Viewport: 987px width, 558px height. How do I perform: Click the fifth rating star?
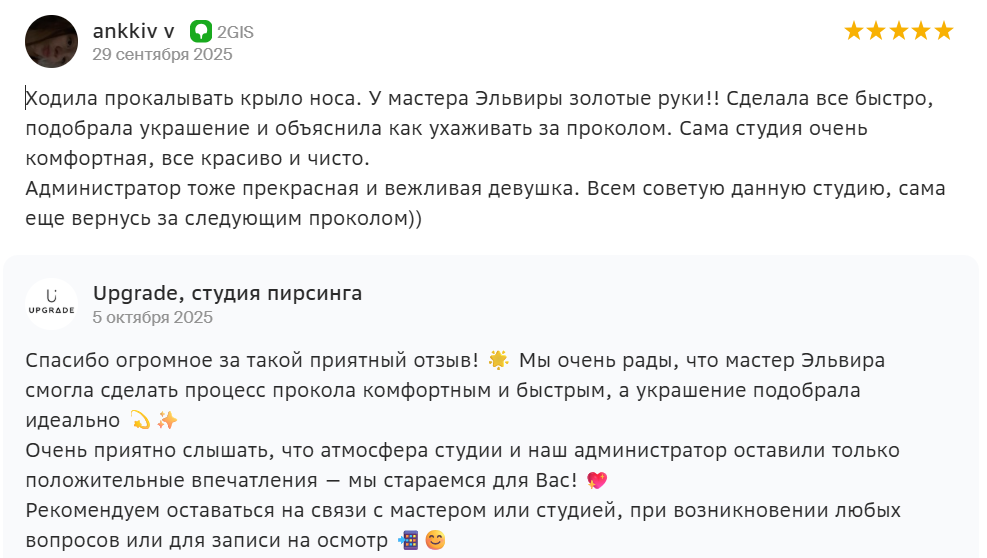(943, 31)
